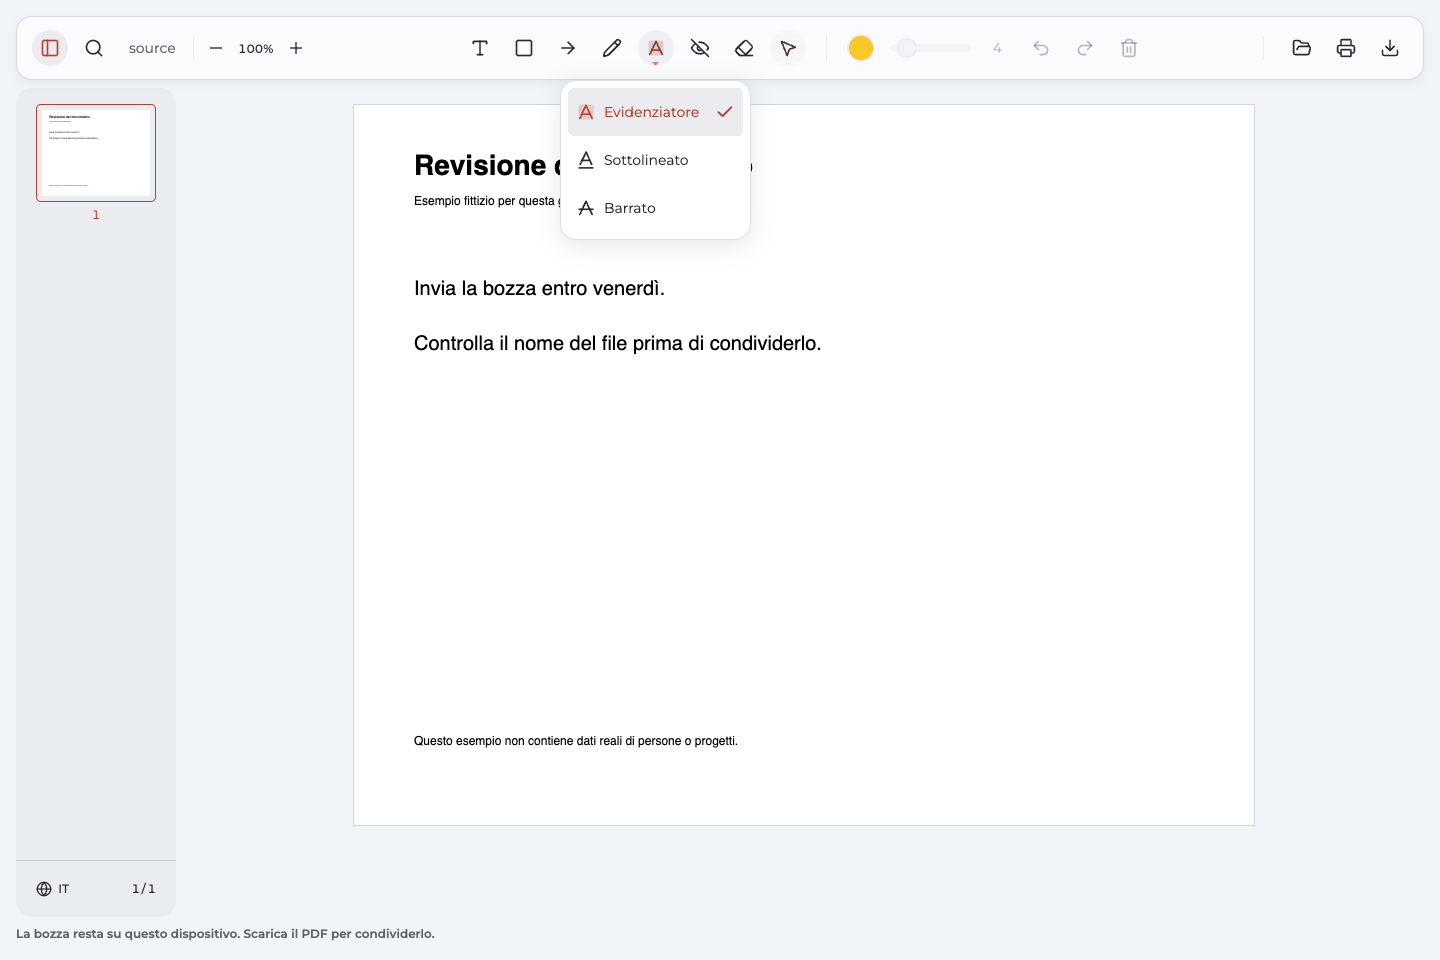1440x960 pixels.
Task: Delete annotations with the trash icon
Action: click(x=1129, y=48)
